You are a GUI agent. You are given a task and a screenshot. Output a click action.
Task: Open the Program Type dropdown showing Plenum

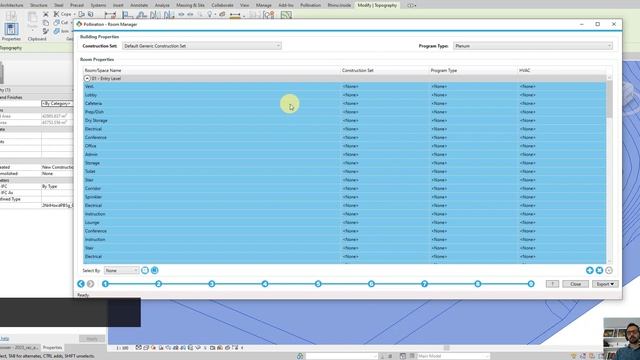pos(533,46)
